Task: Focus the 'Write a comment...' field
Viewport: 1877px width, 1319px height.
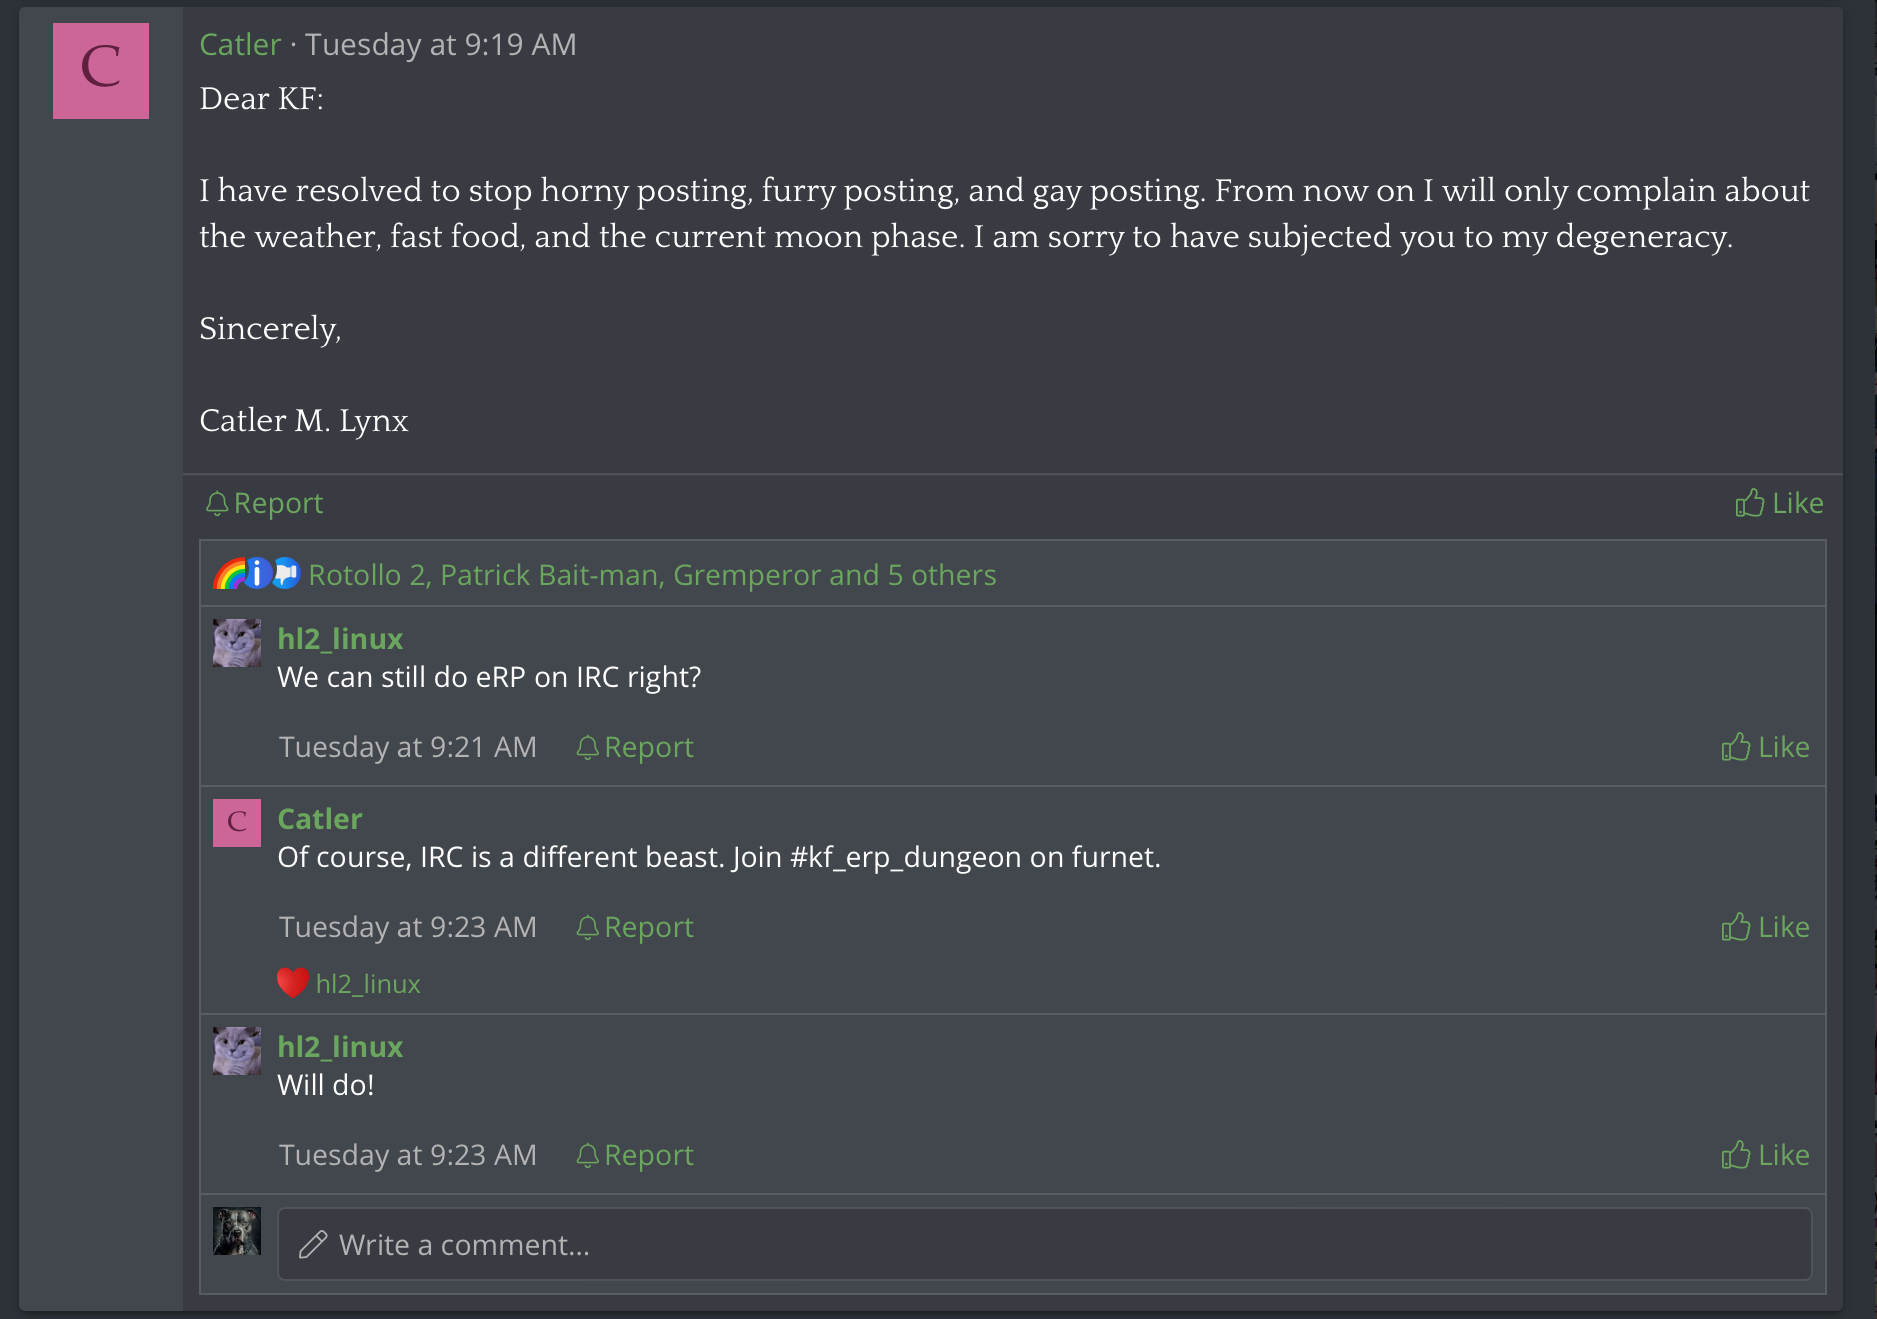Action: (1044, 1244)
